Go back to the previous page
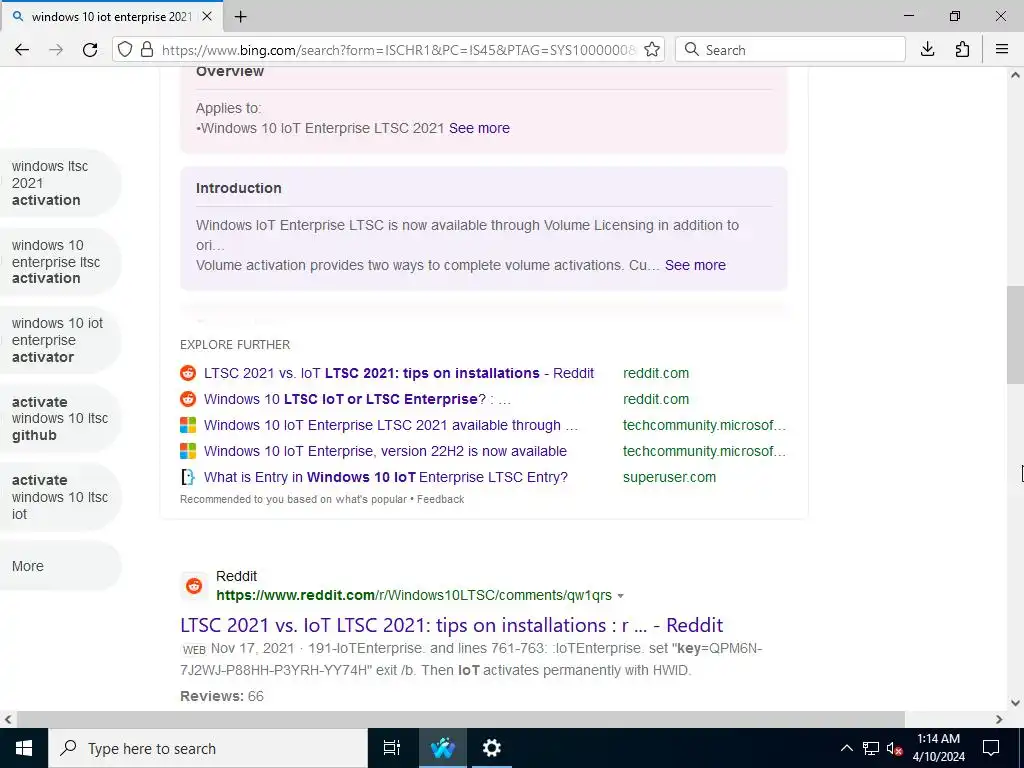This screenshot has width=1024, height=768. [x=22, y=50]
